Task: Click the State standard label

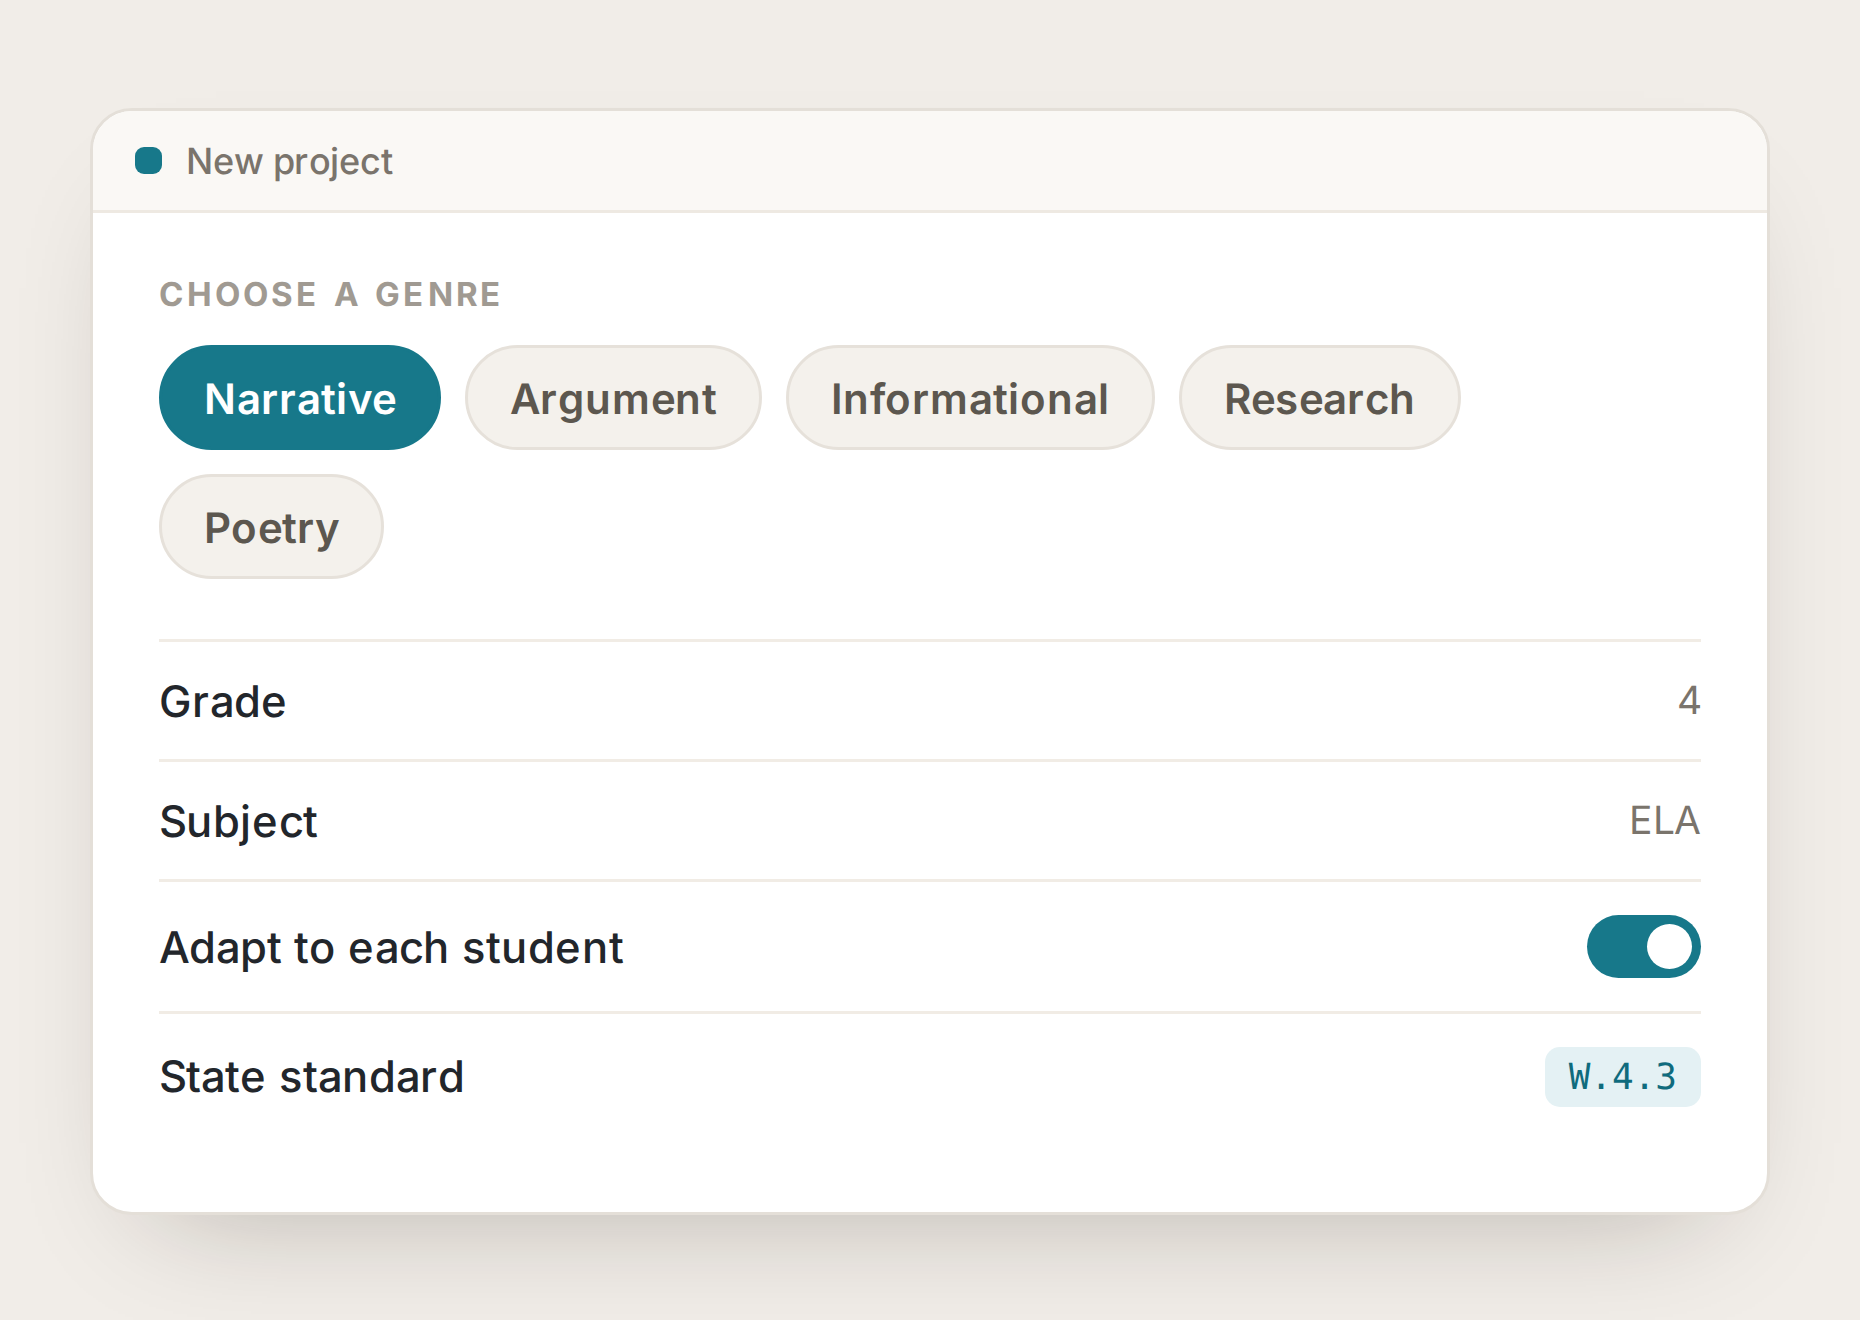Action: [x=312, y=1077]
